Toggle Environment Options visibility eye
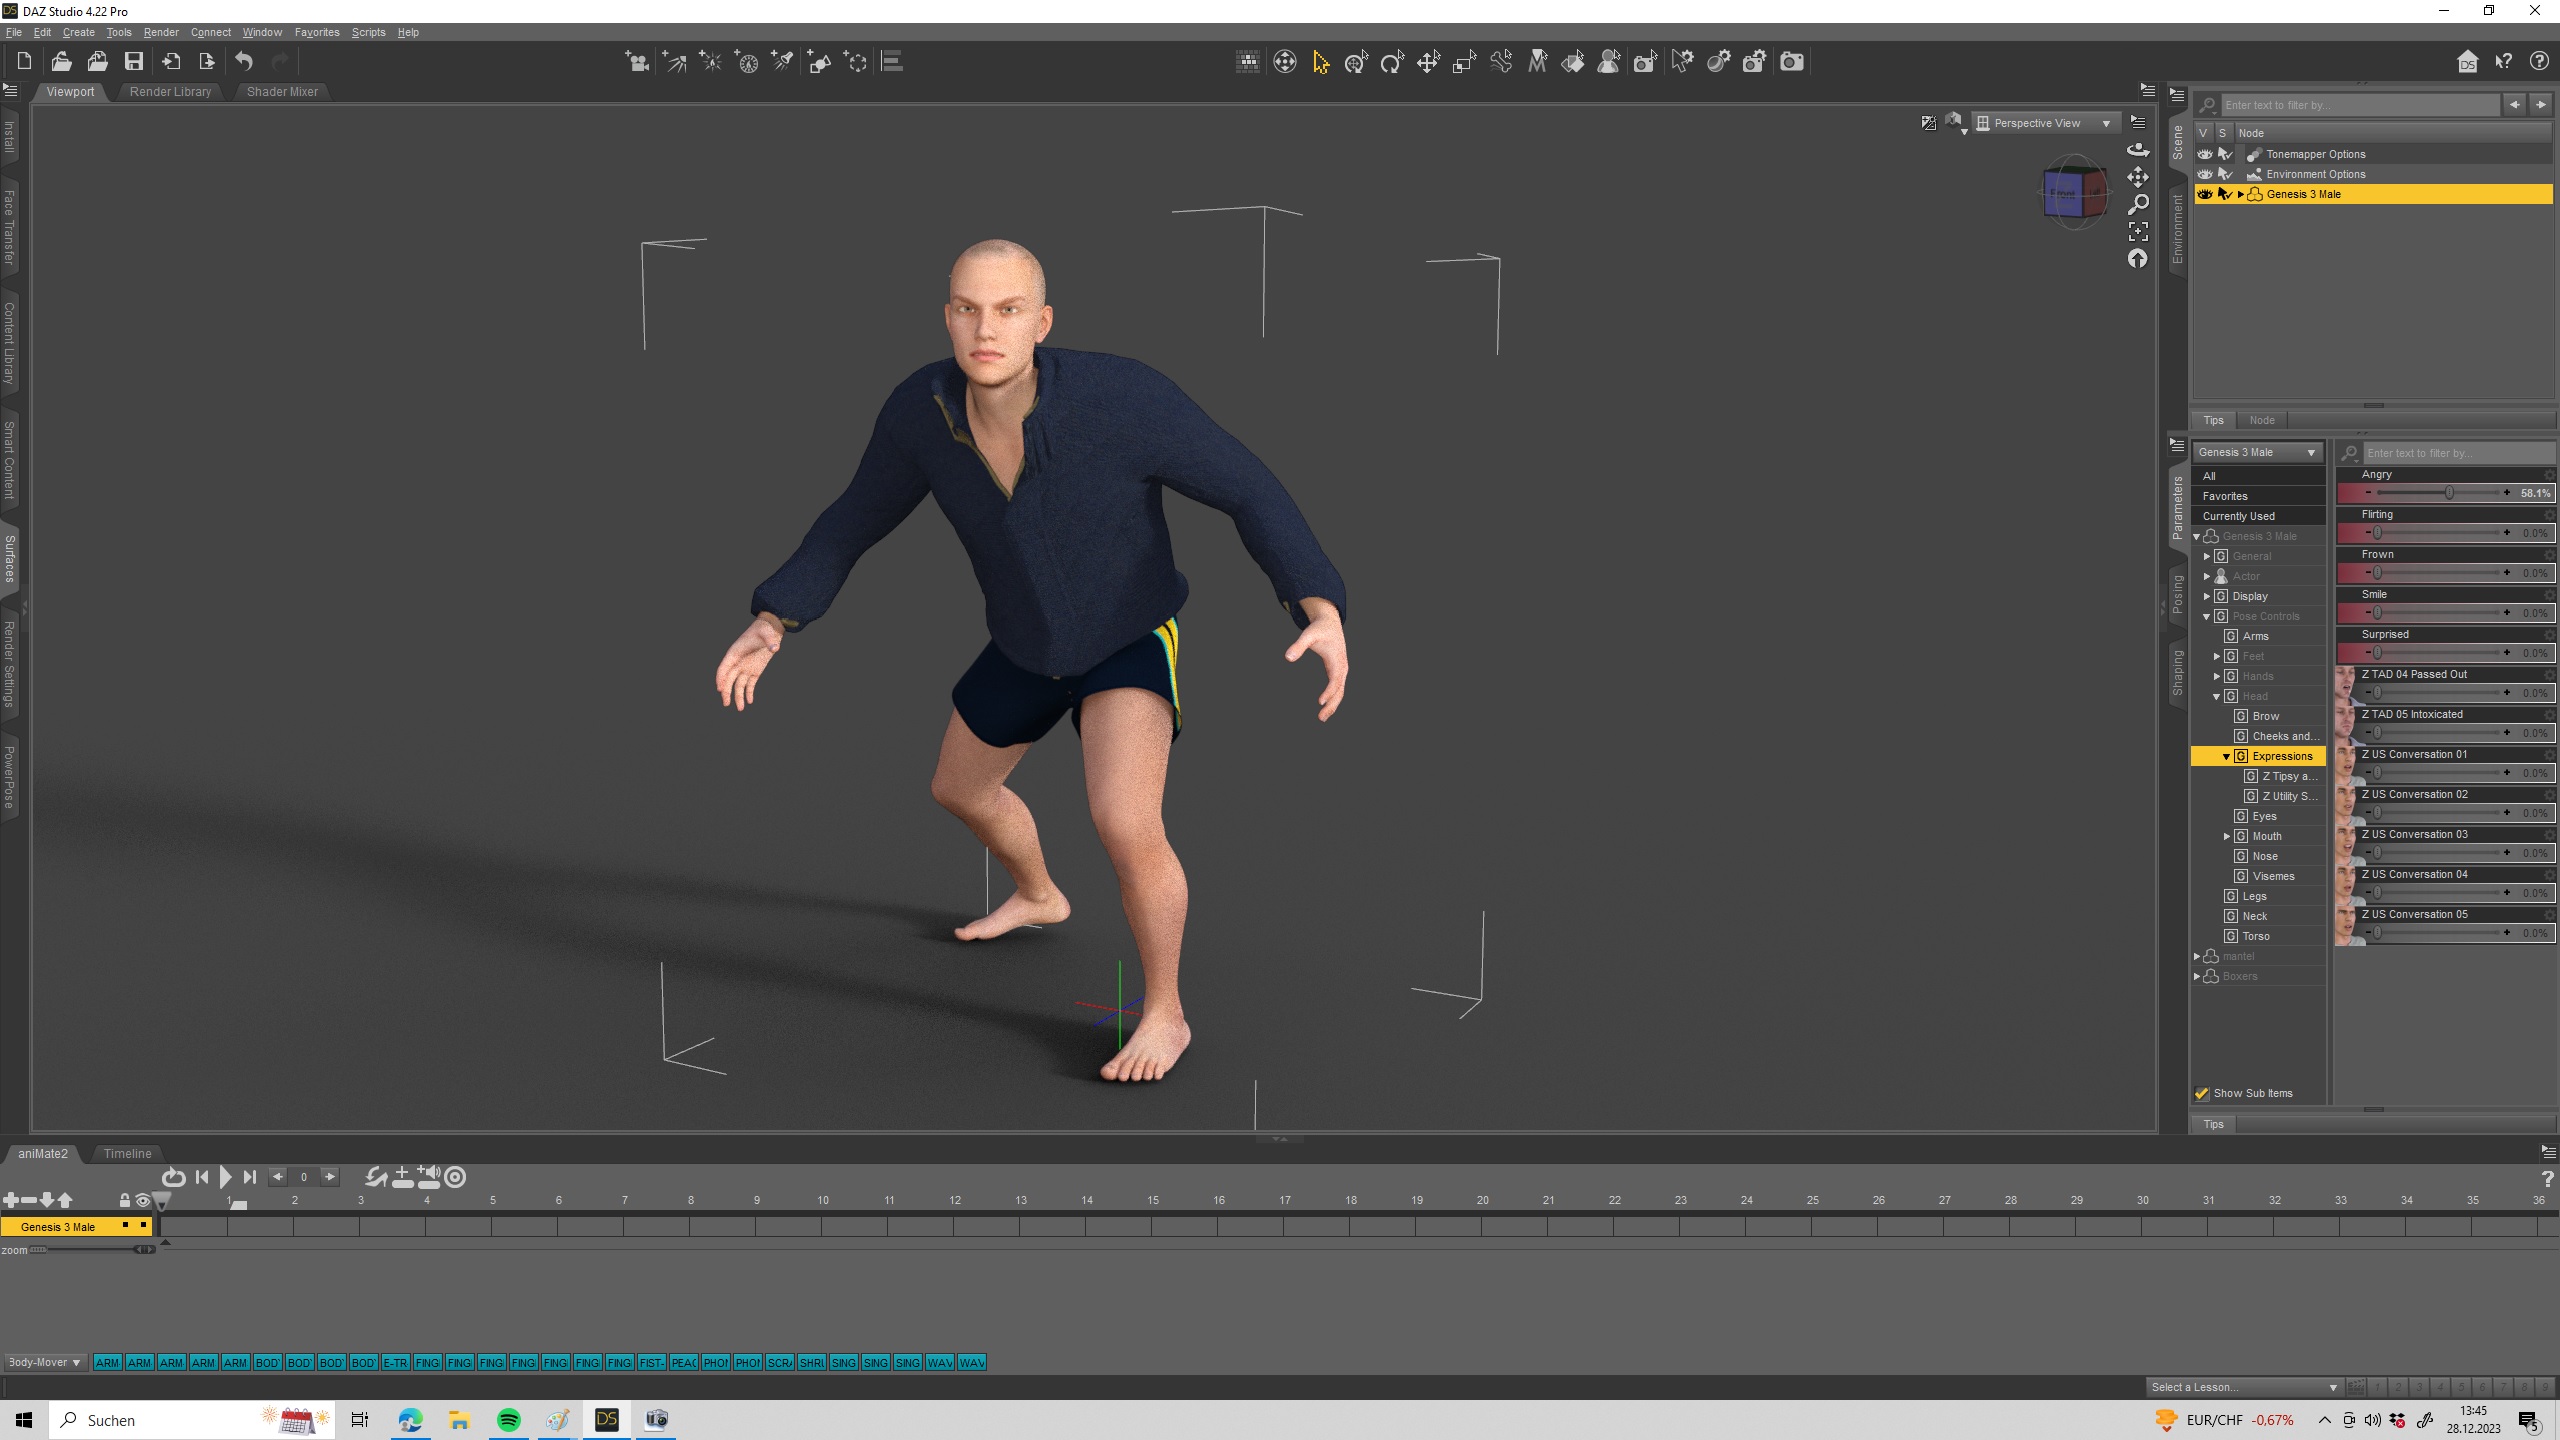This screenshot has height=1440, width=2560. (2204, 174)
